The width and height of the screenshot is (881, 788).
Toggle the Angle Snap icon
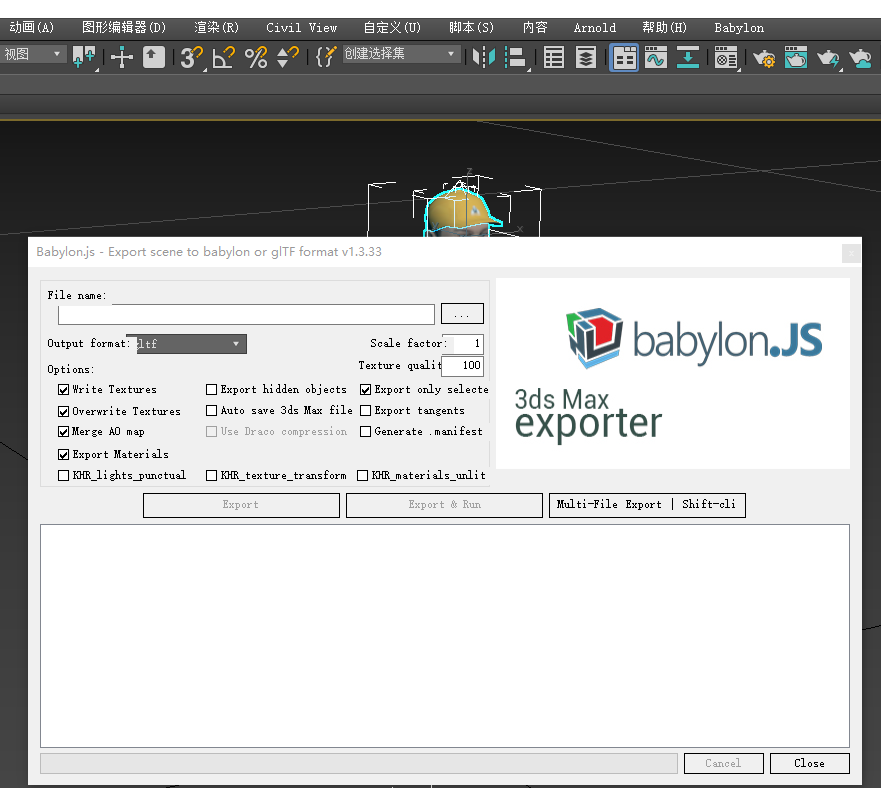[223, 57]
